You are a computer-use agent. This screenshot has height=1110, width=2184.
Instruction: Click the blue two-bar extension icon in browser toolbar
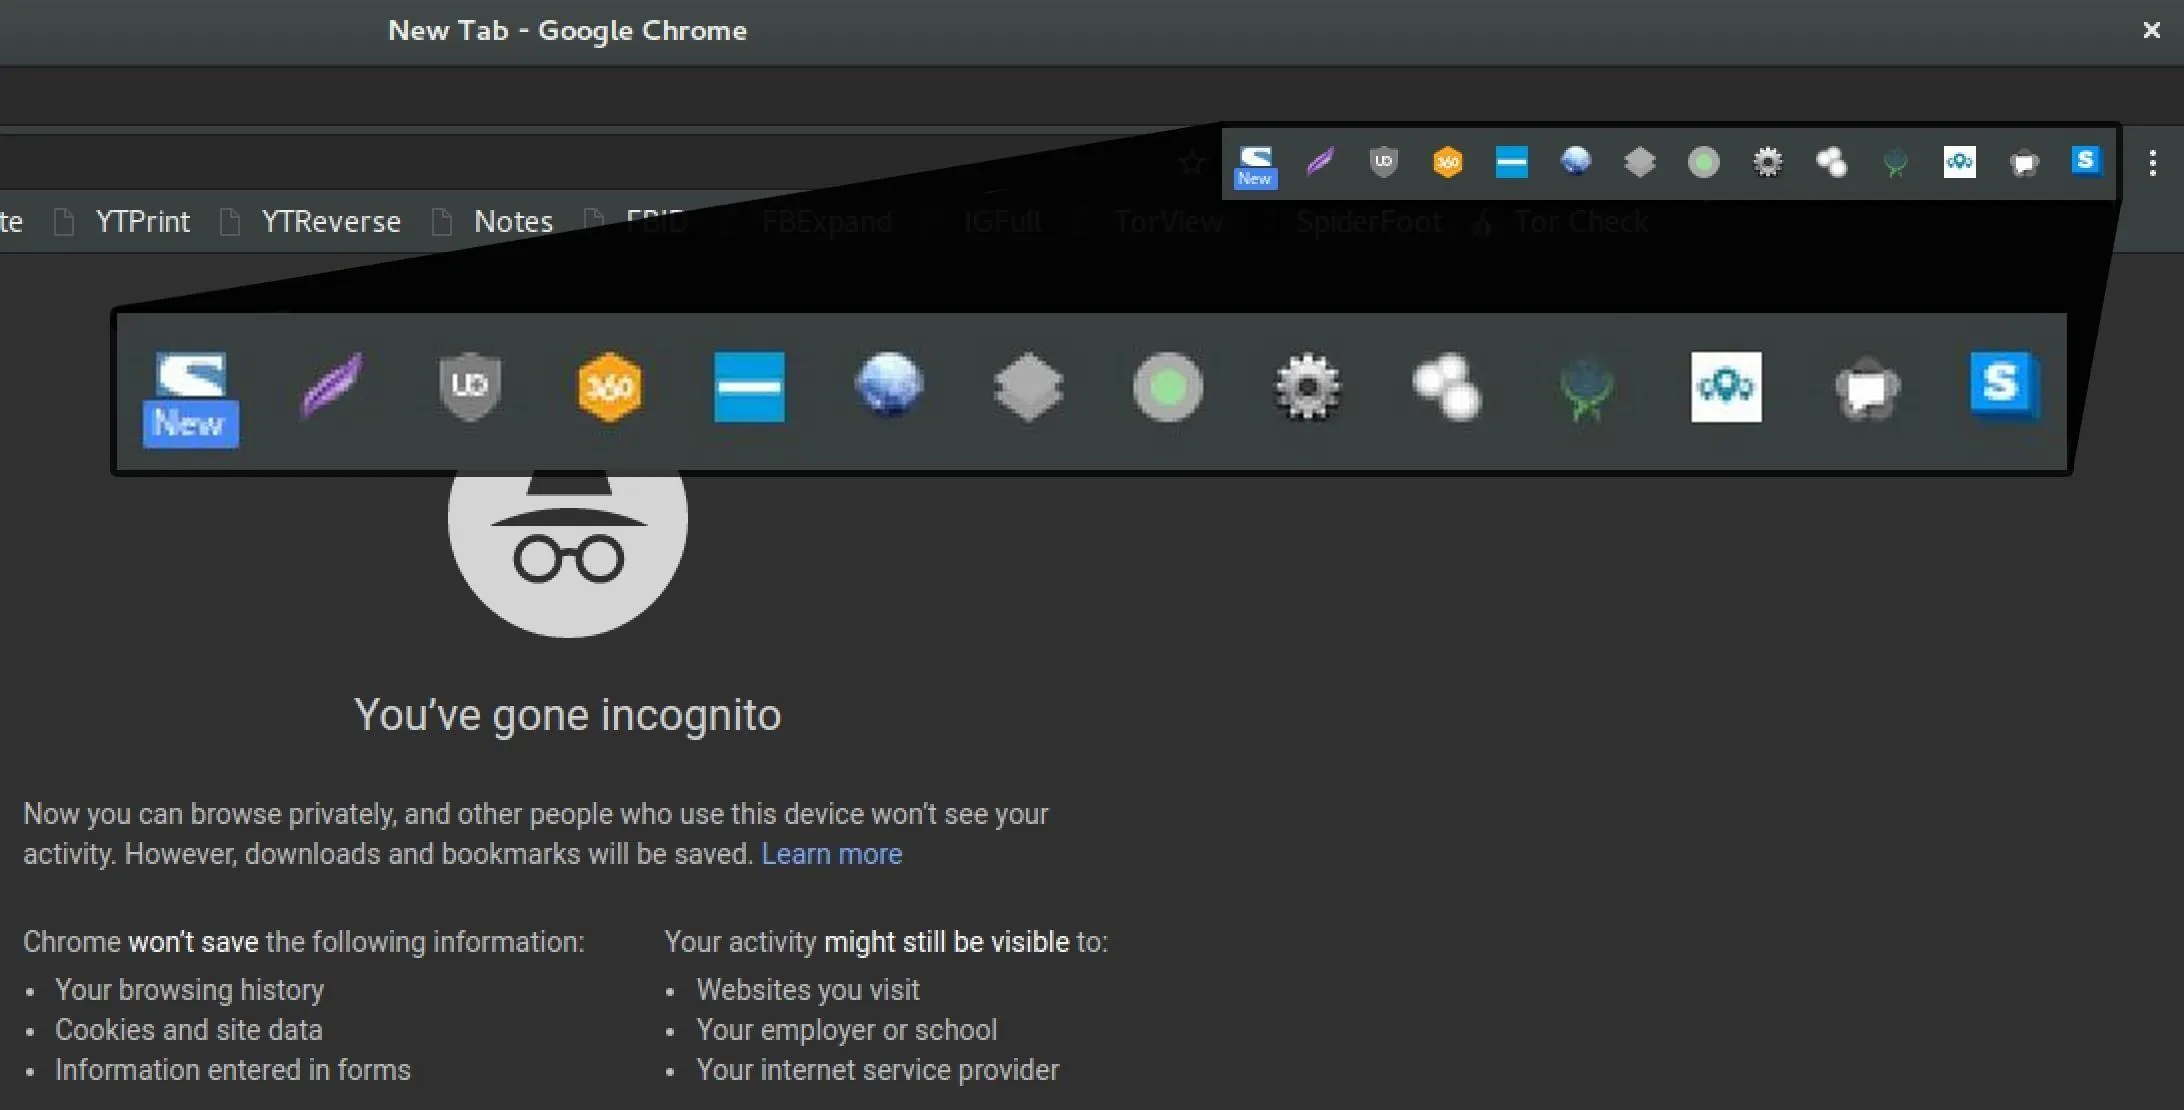pyautogui.click(x=1511, y=162)
